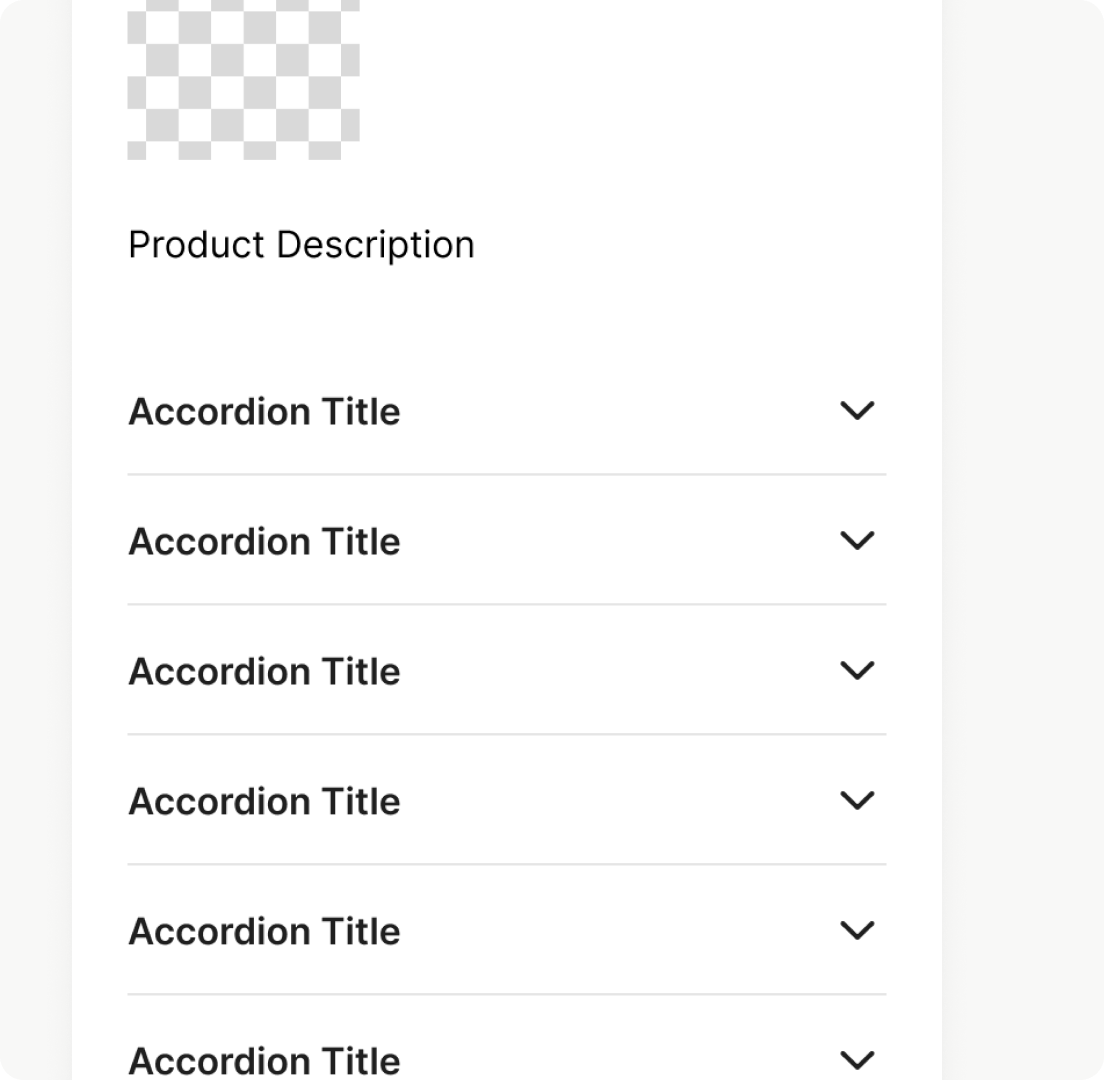1104x1080 pixels.
Task: Click the gray background right of the card
Action: point(1022,540)
